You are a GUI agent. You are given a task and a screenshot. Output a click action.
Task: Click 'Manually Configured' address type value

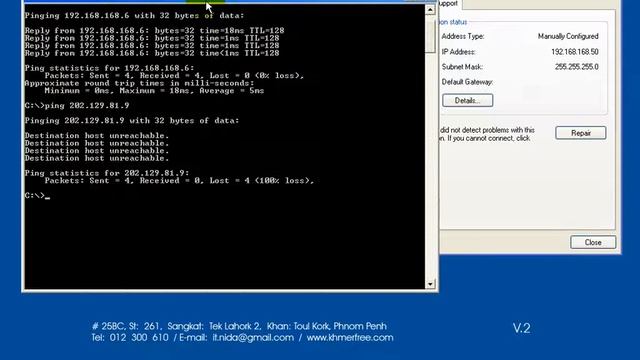[x=568, y=36]
